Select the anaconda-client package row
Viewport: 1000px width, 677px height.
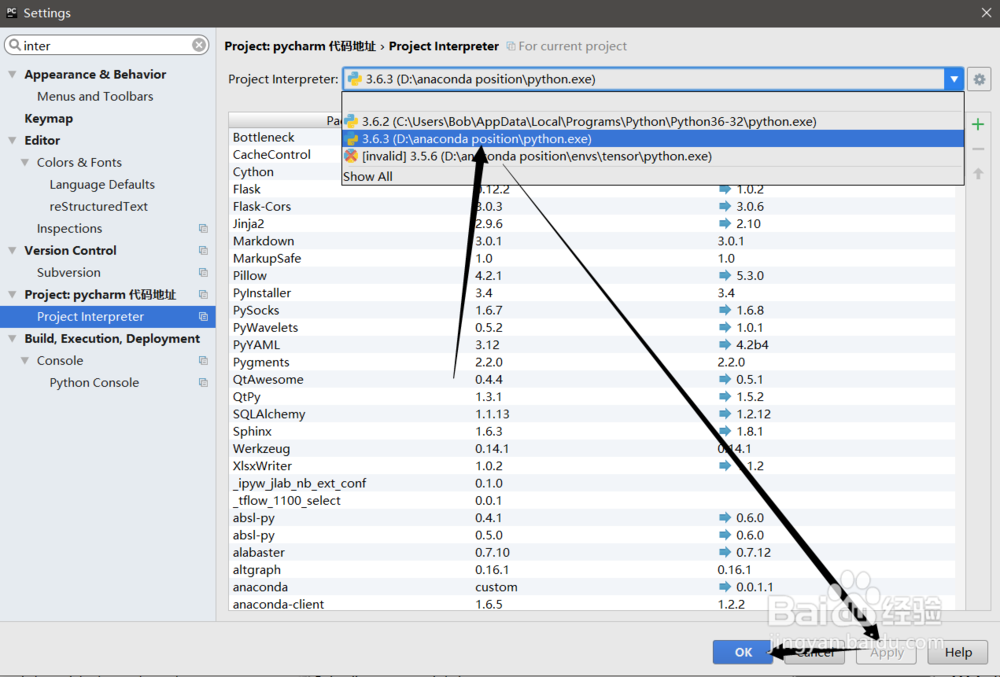pos(592,604)
